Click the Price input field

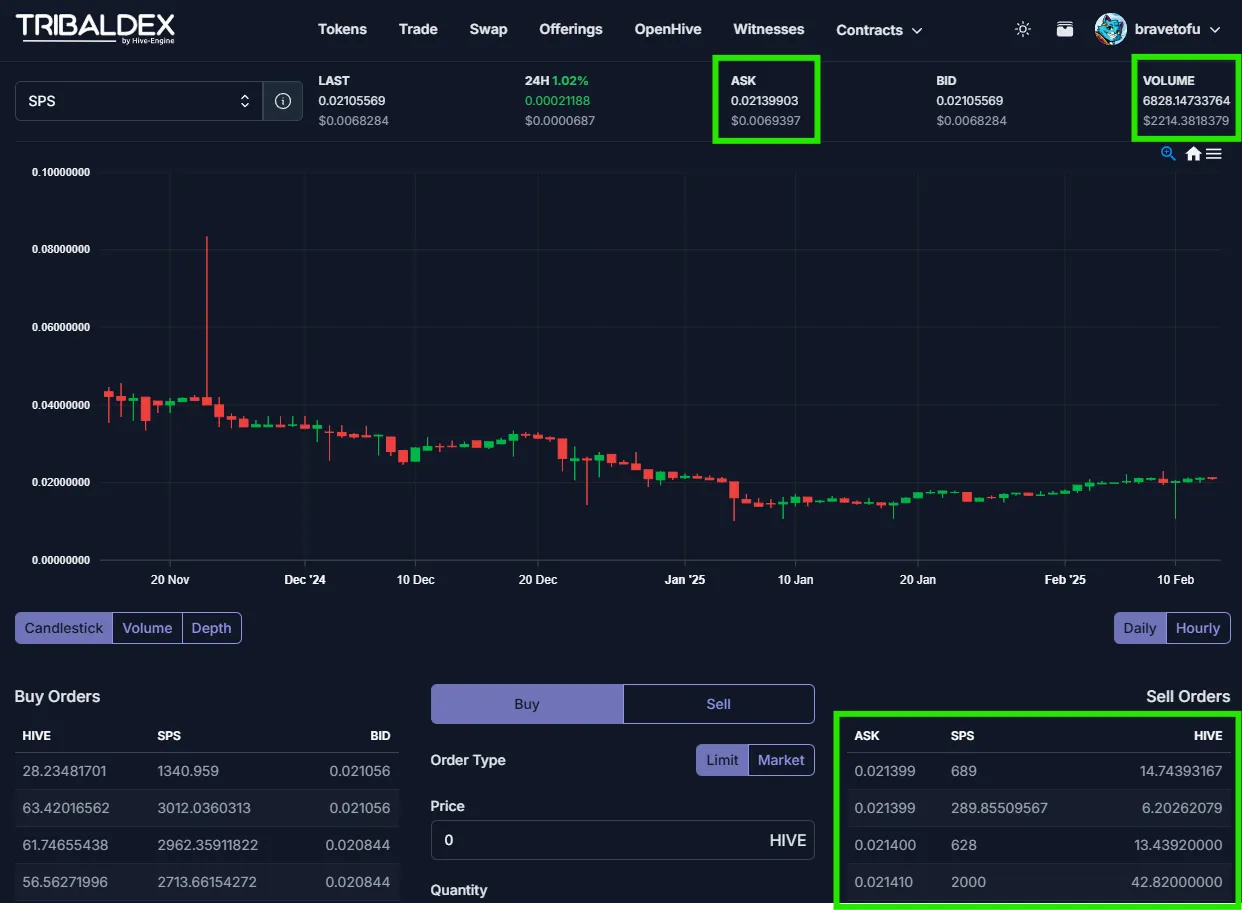(x=622, y=840)
